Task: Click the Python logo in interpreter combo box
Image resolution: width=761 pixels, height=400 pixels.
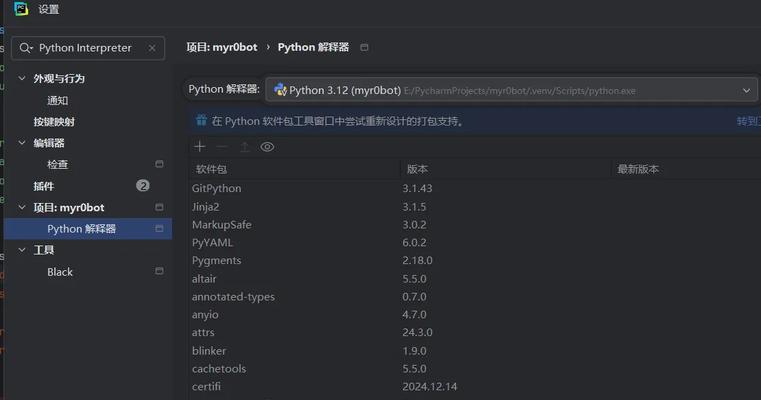Action: (280, 90)
